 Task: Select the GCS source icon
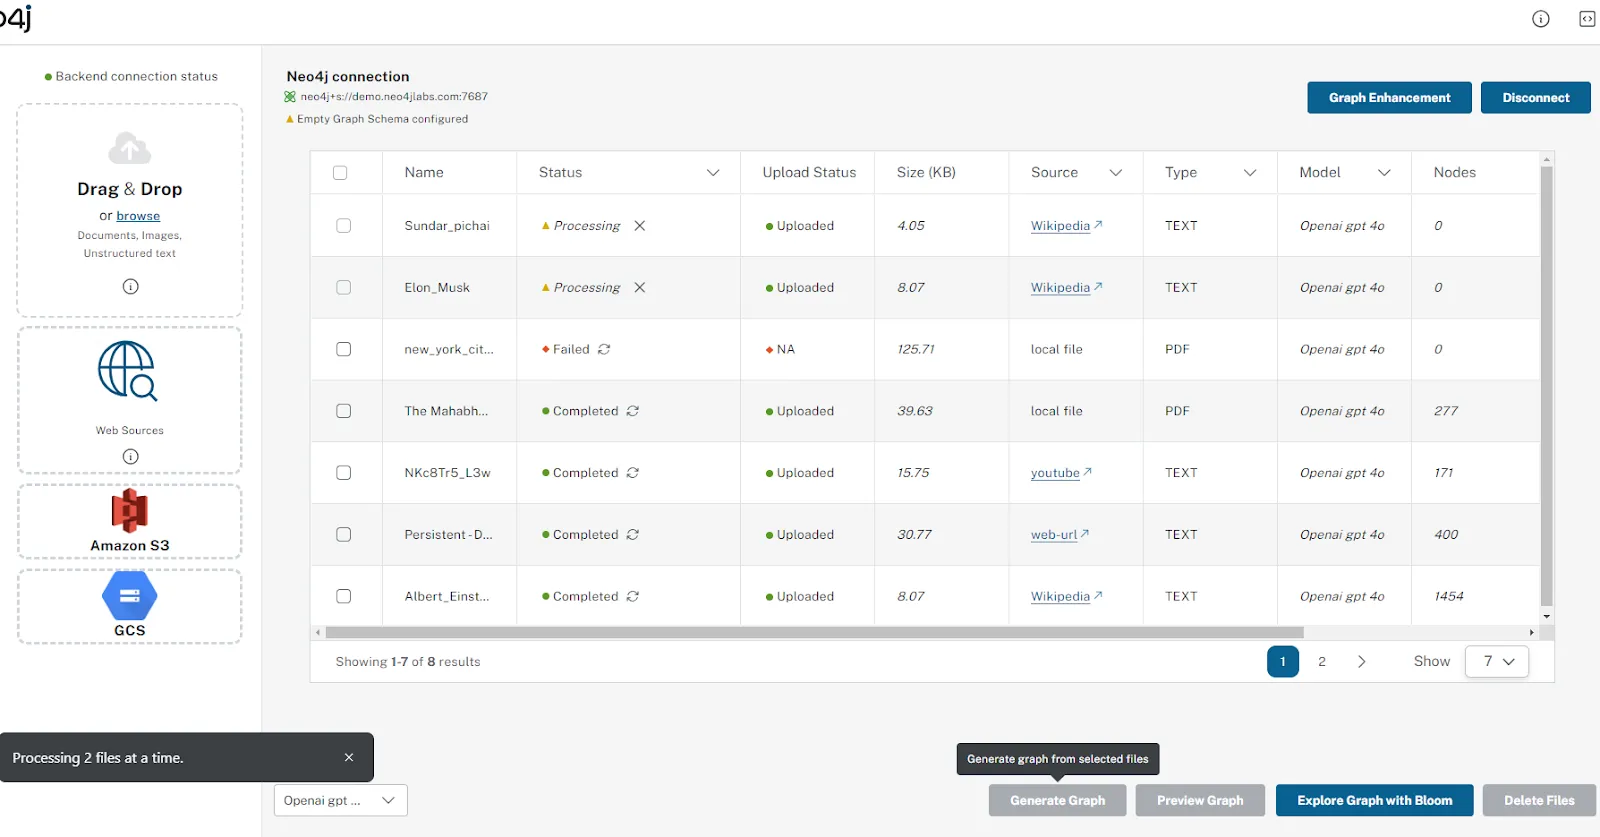[x=129, y=596]
